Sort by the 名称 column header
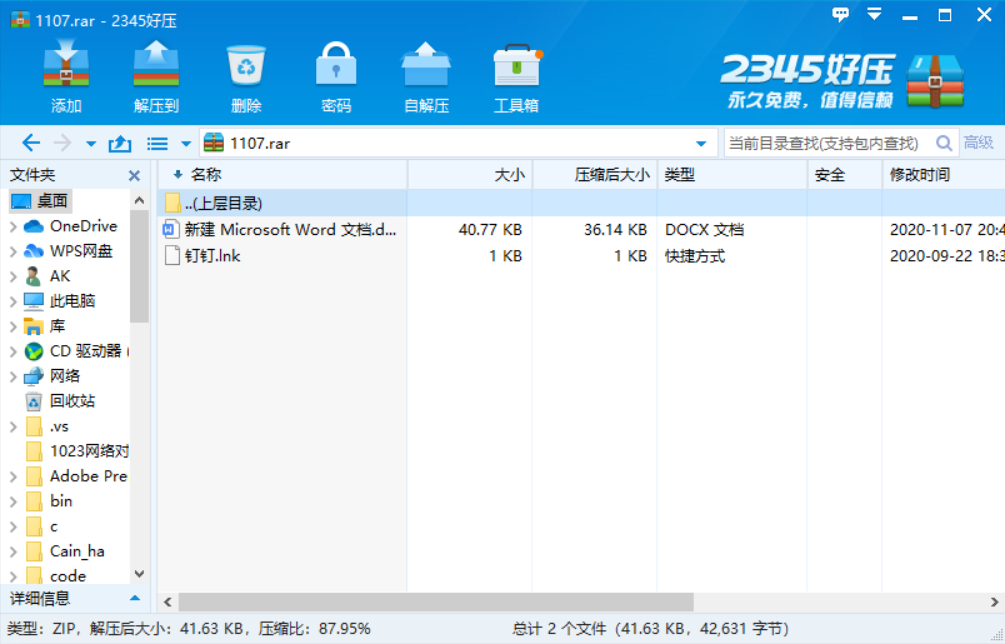Viewport: 1005px width, 644px height. (x=282, y=174)
